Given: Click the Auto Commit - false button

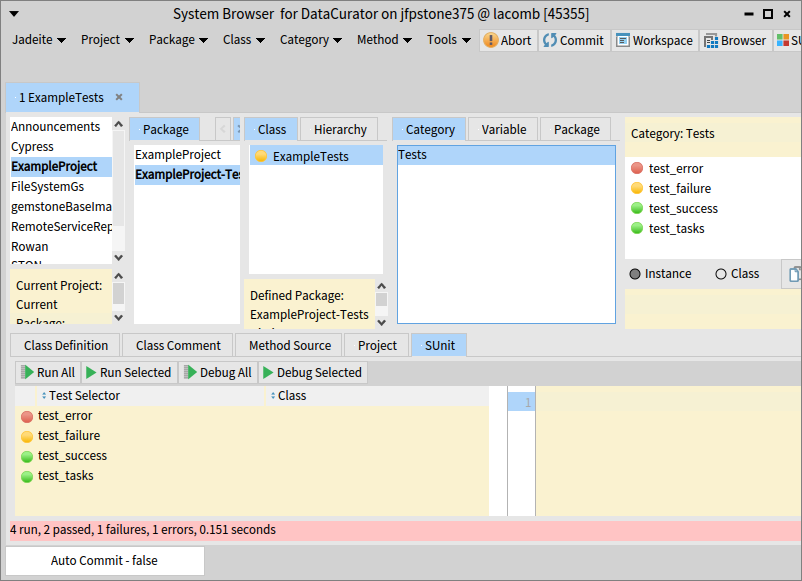Looking at the screenshot, I should pyautogui.click(x=105, y=560).
